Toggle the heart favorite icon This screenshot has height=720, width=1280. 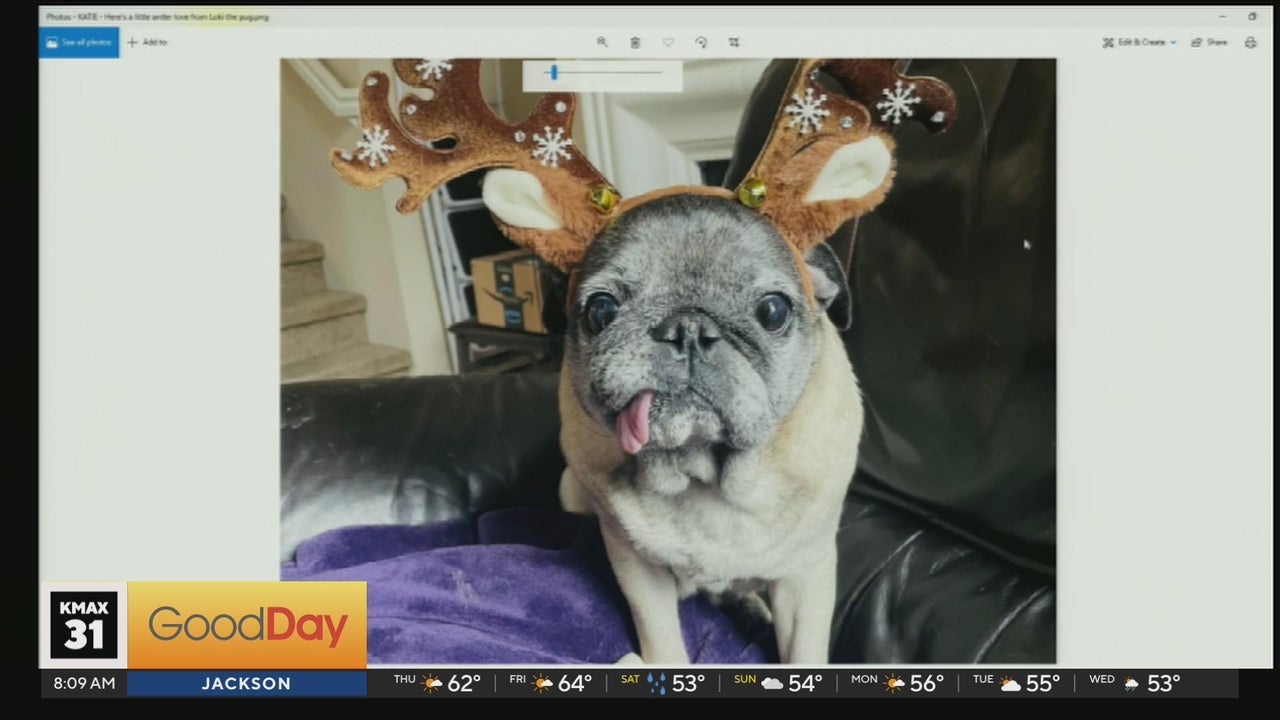coord(668,42)
